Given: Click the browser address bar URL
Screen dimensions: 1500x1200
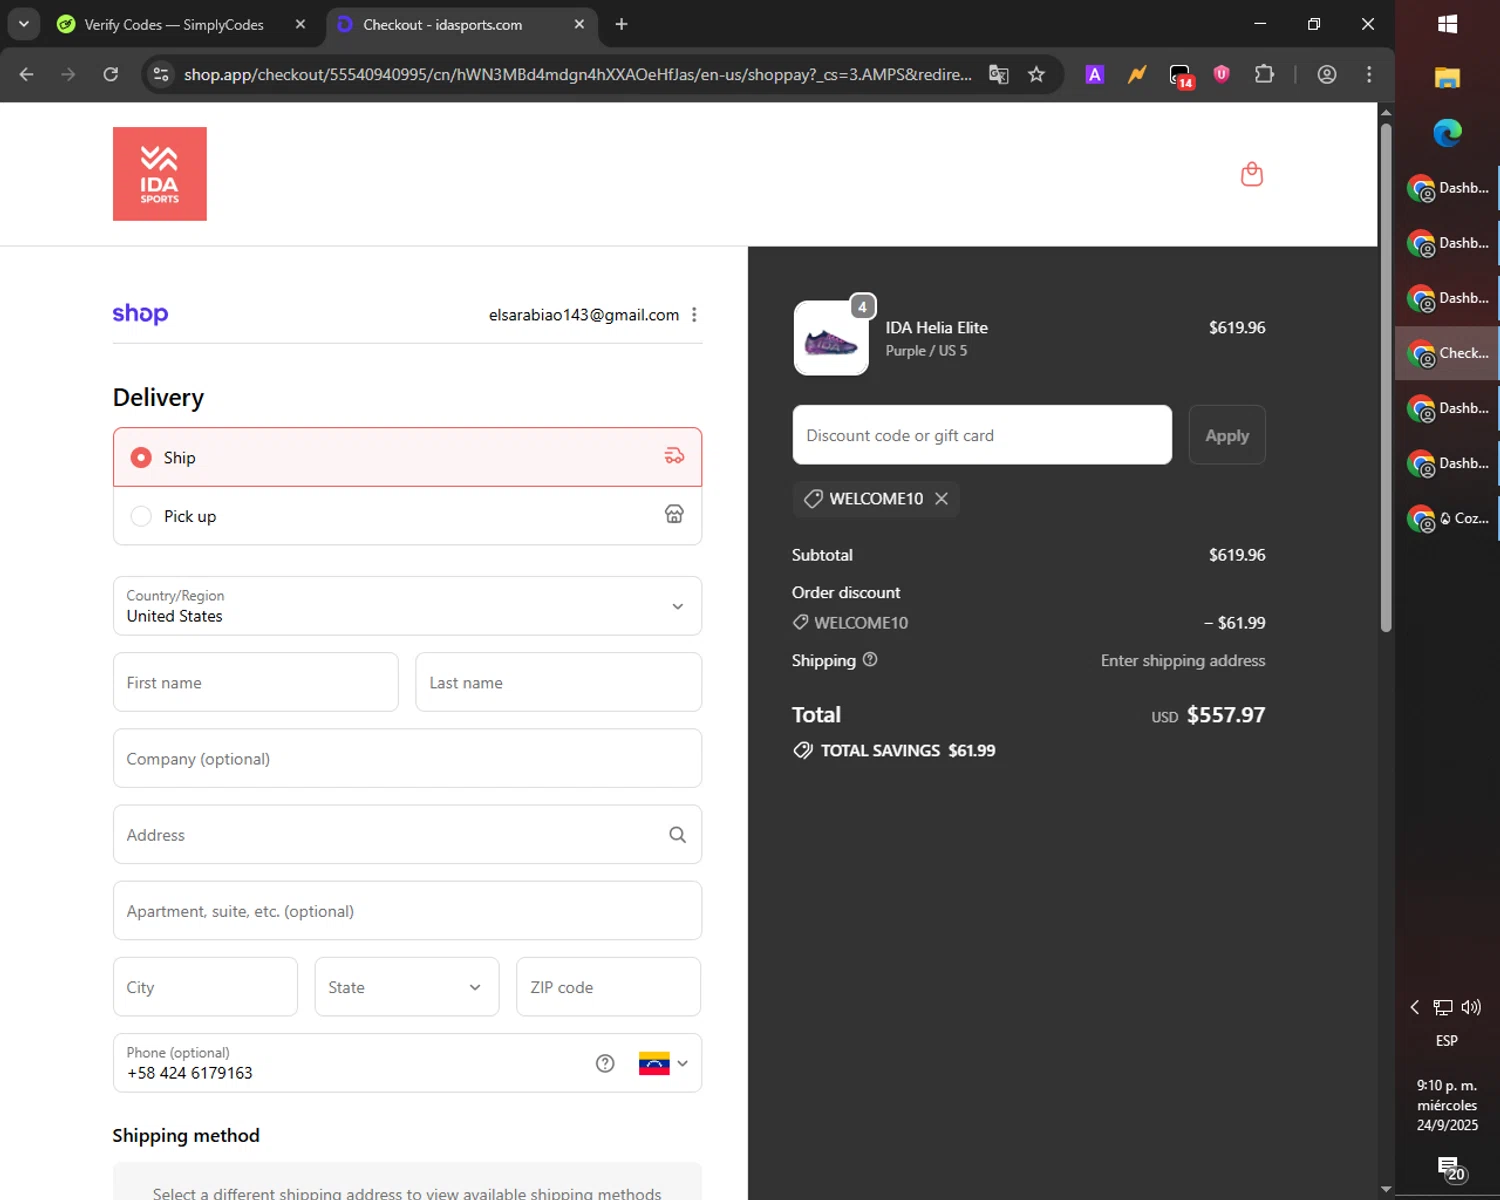Looking at the screenshot, I should tap(577, 74).
